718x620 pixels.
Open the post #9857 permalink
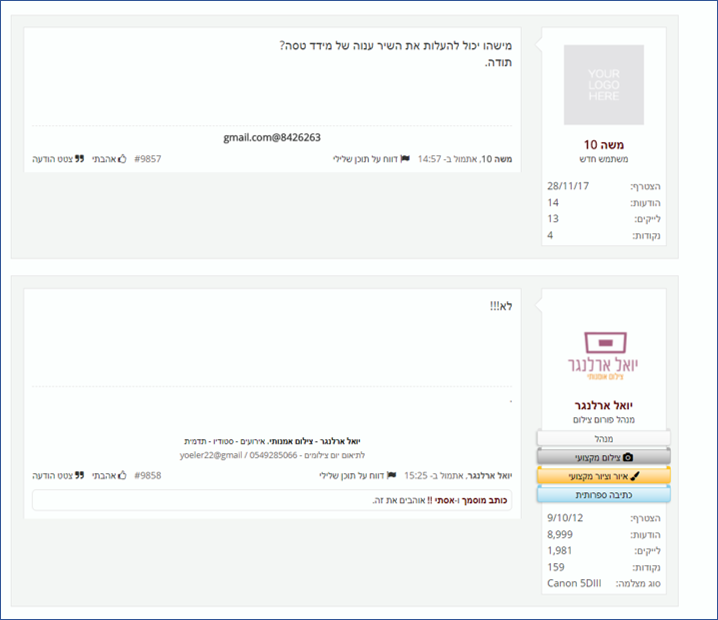pos(147,159)
